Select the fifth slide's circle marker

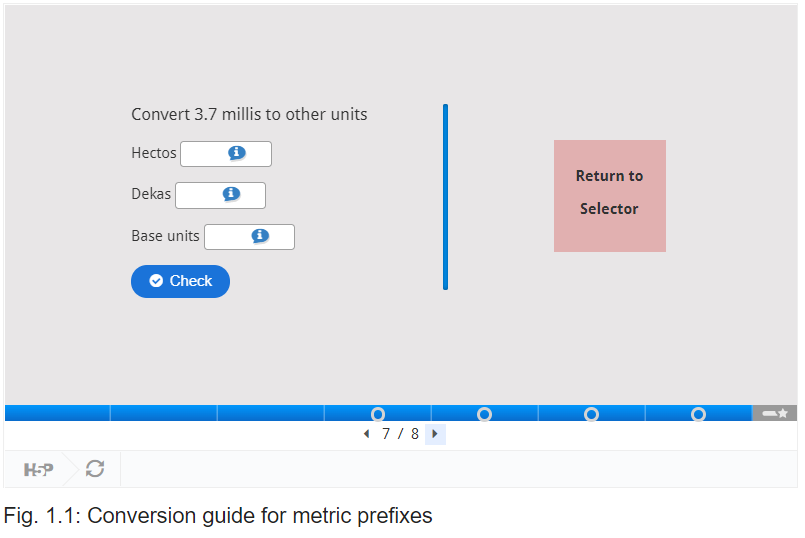click(x=485, y=414)
